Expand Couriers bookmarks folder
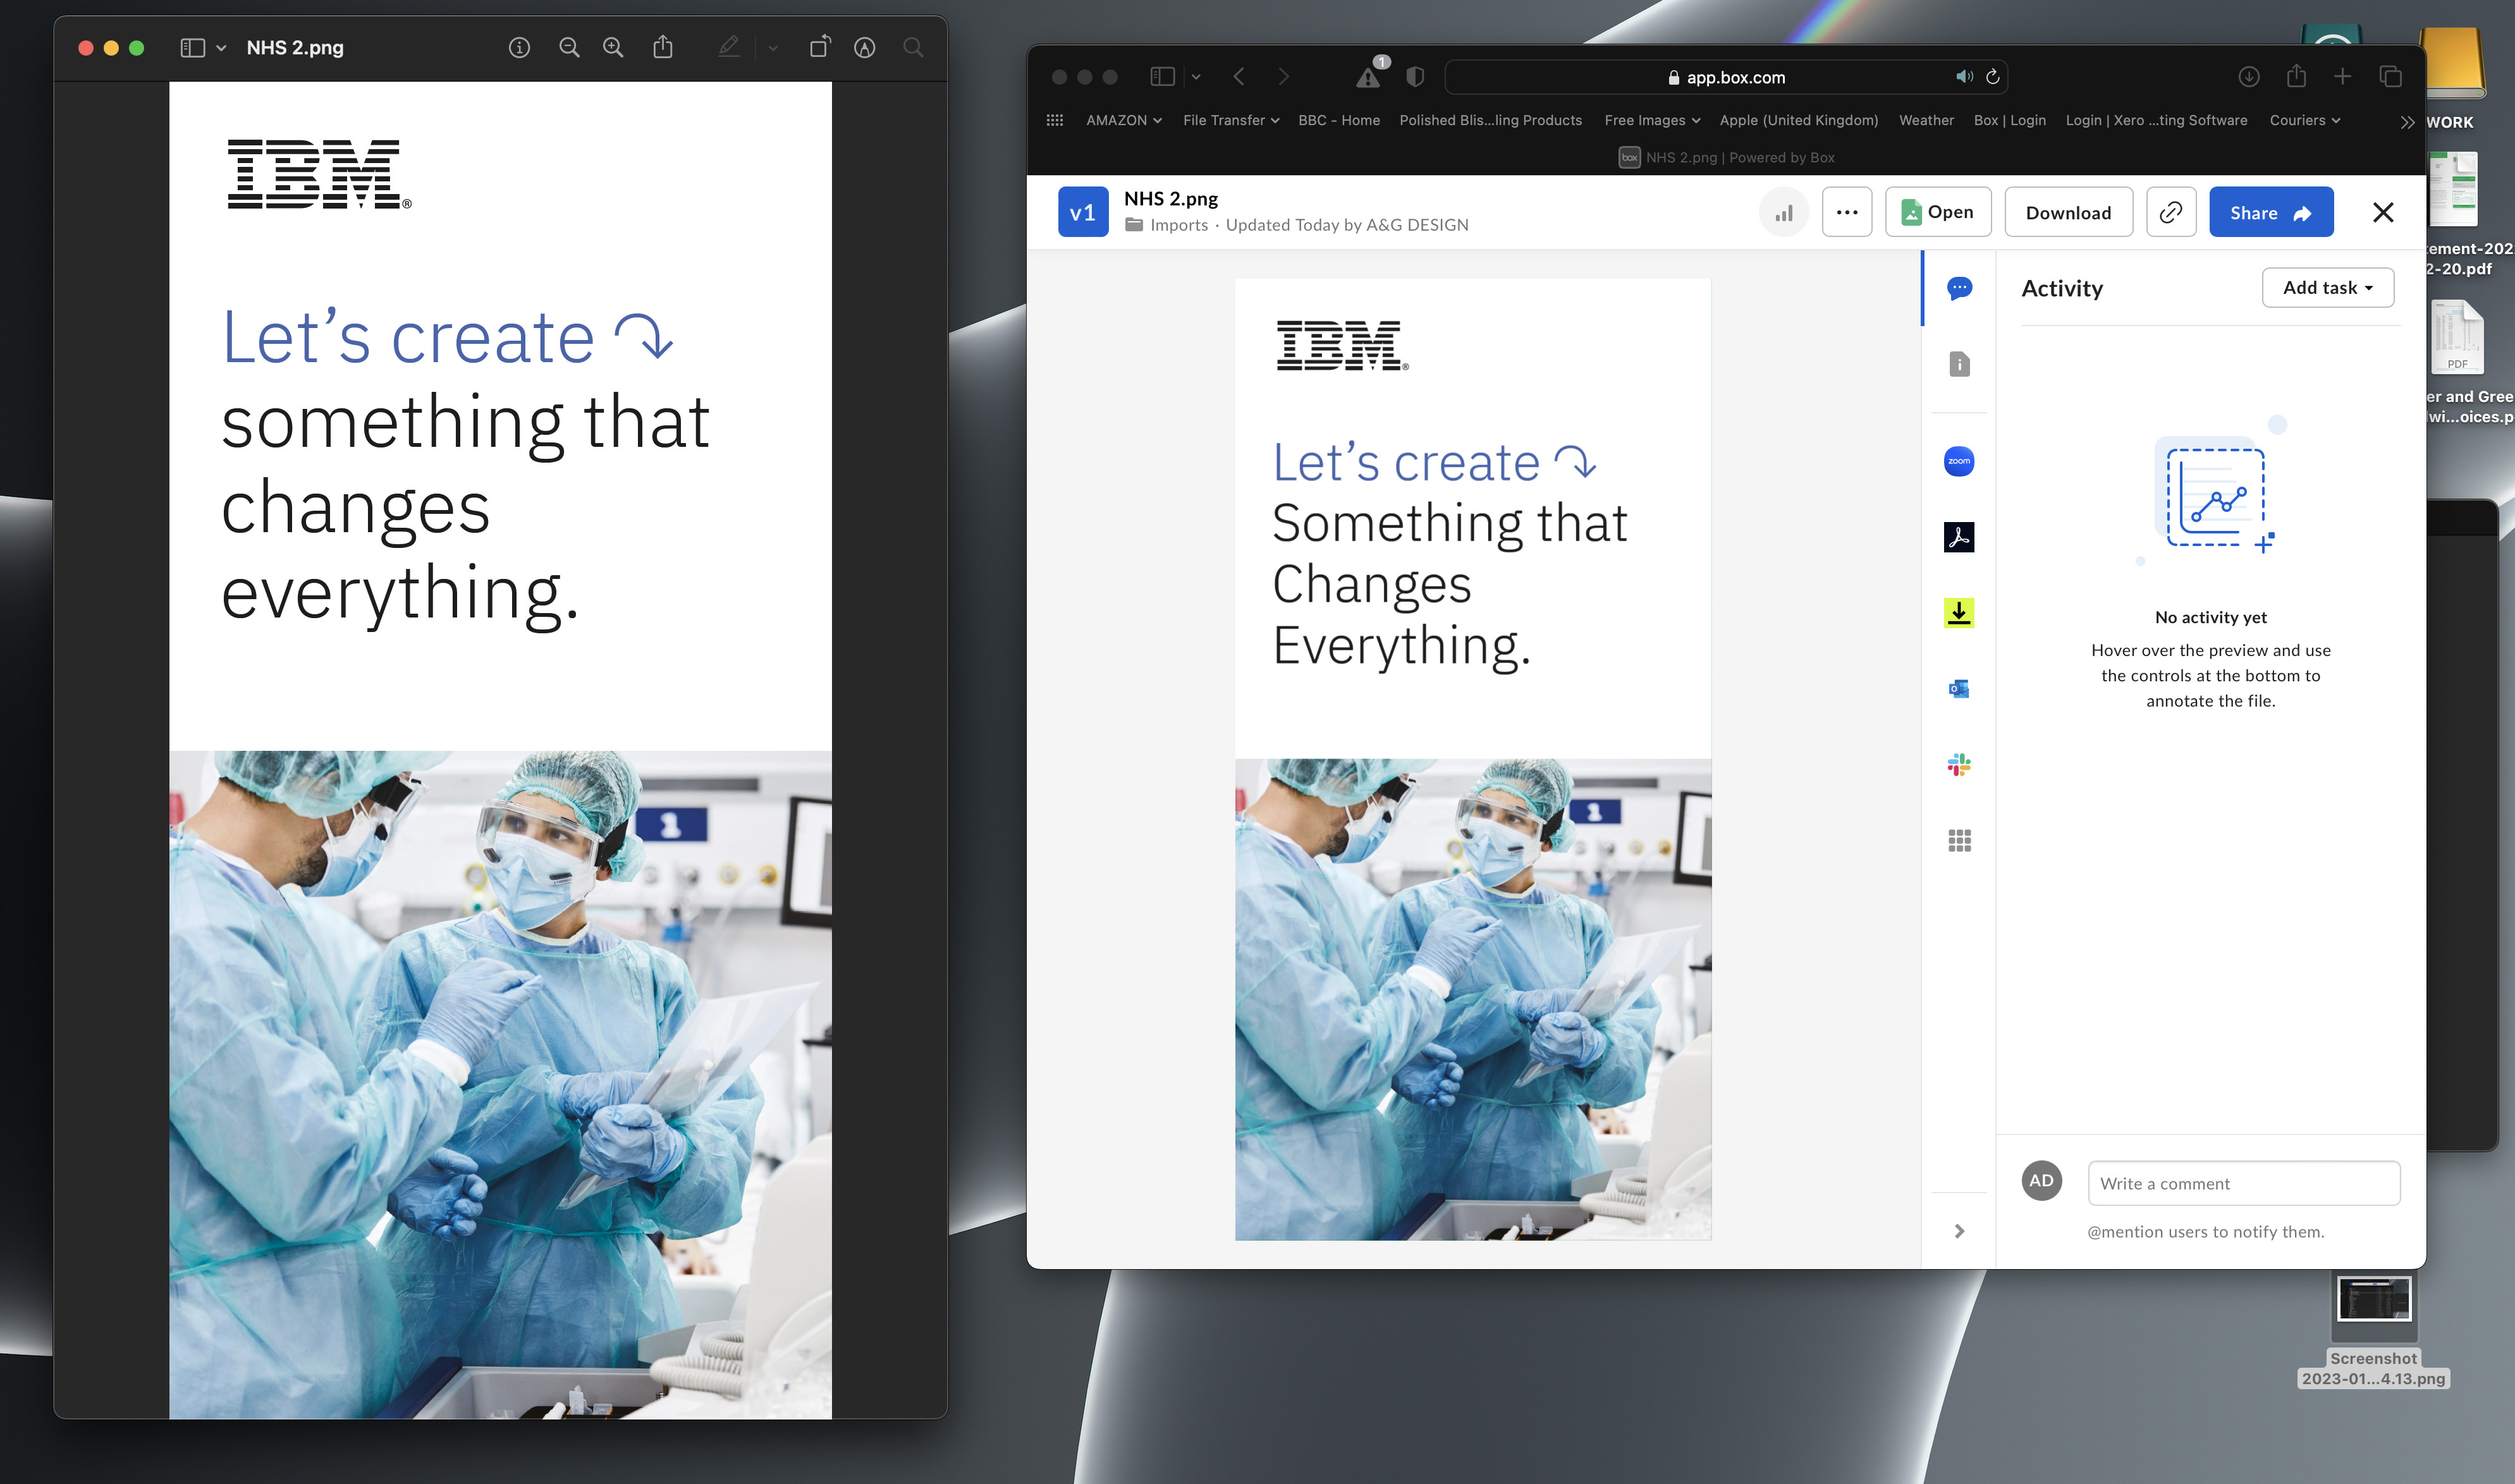 point(2305,120)
